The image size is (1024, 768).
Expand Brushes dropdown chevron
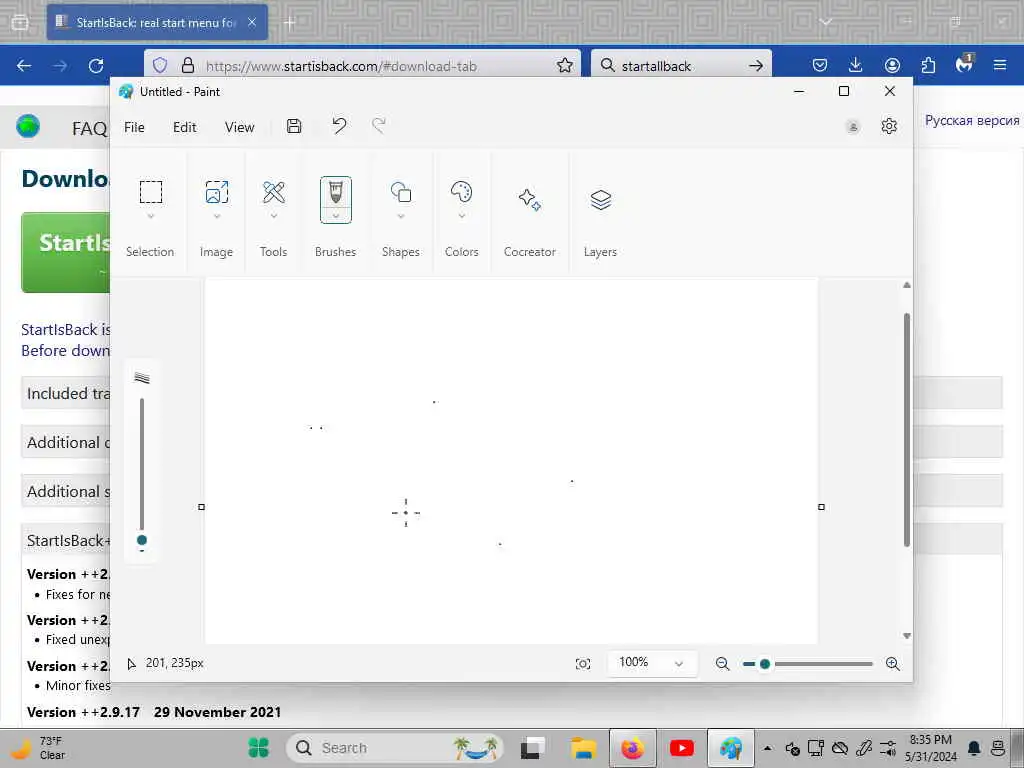coord(336,216)
